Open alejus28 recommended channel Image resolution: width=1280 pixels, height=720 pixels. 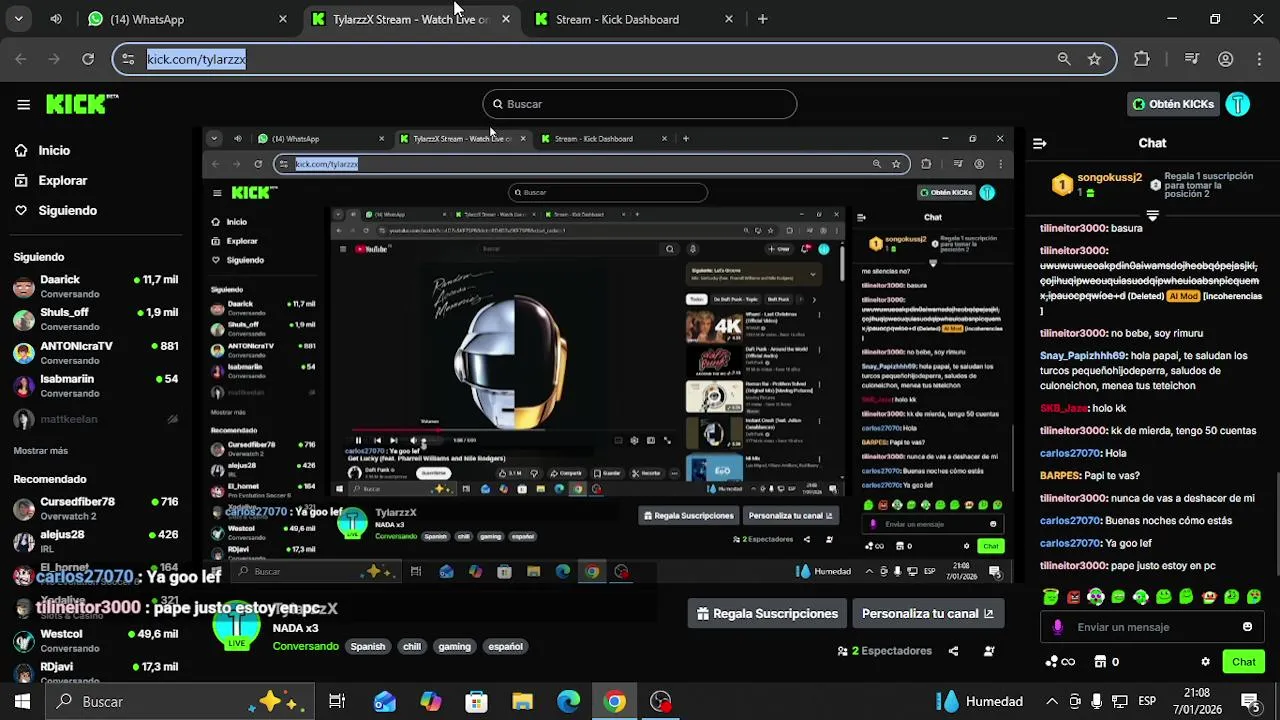(96, 541)
